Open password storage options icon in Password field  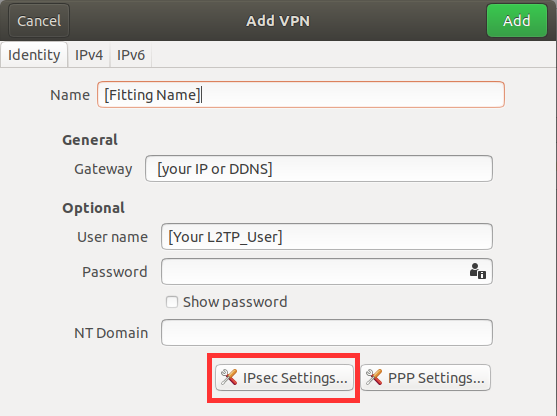pos(478,271)
